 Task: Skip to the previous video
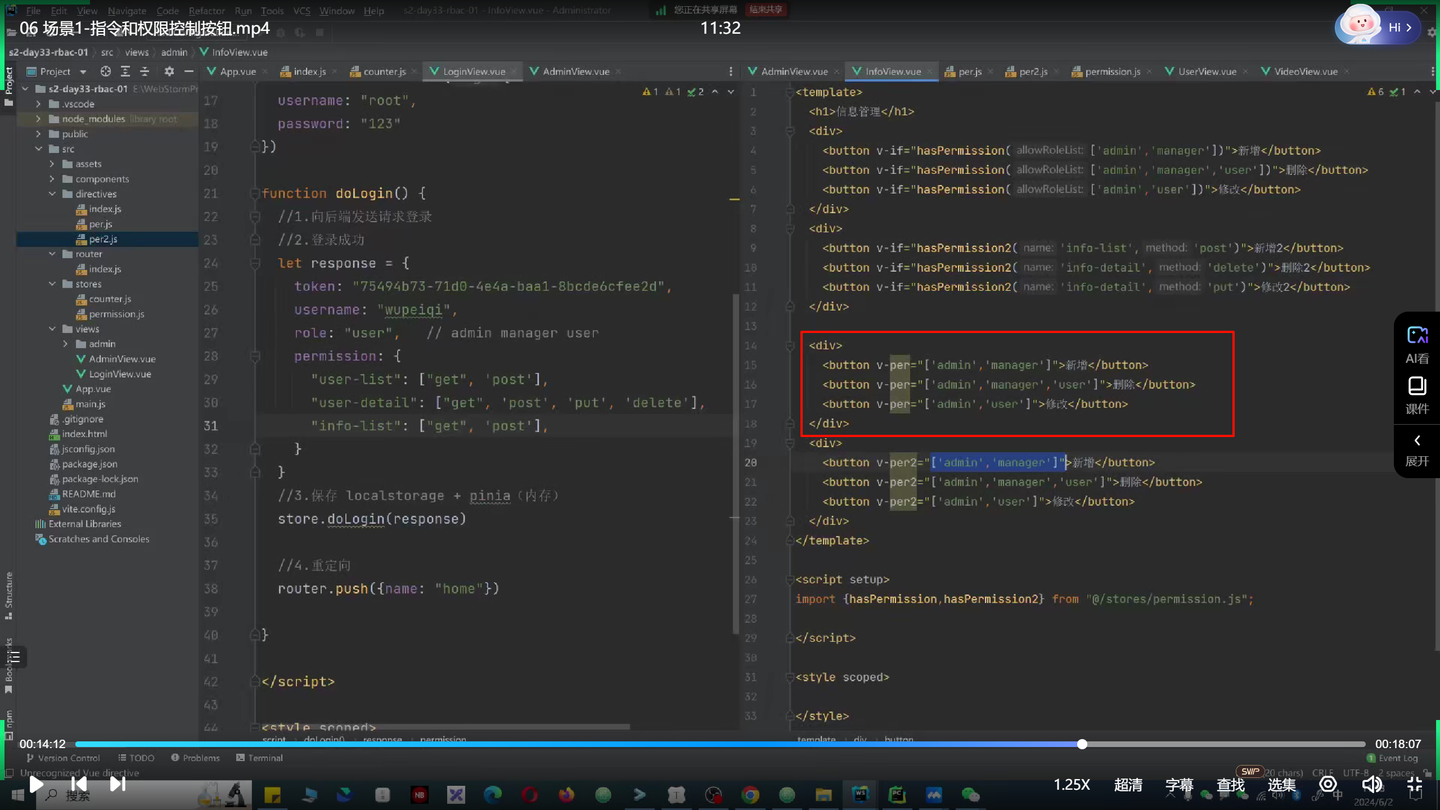click(79, 785)
